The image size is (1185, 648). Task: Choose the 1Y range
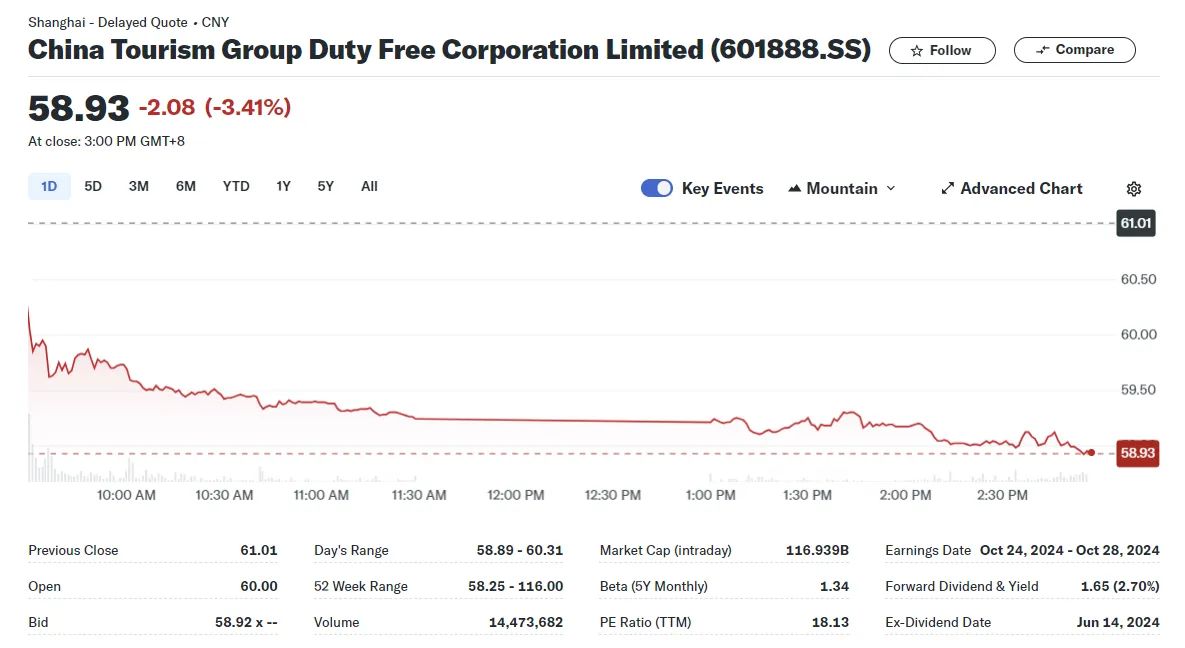(x=283, y=186)
